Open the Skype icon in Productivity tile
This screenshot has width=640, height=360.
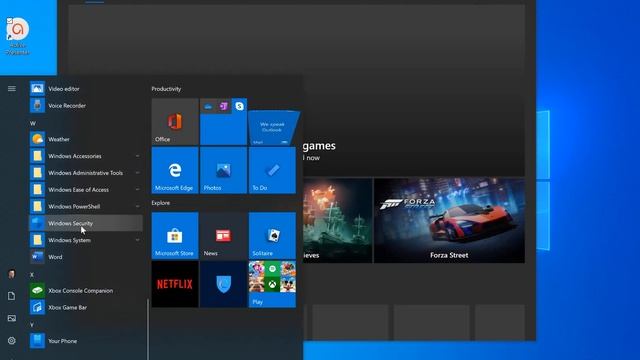coord(239,106)
